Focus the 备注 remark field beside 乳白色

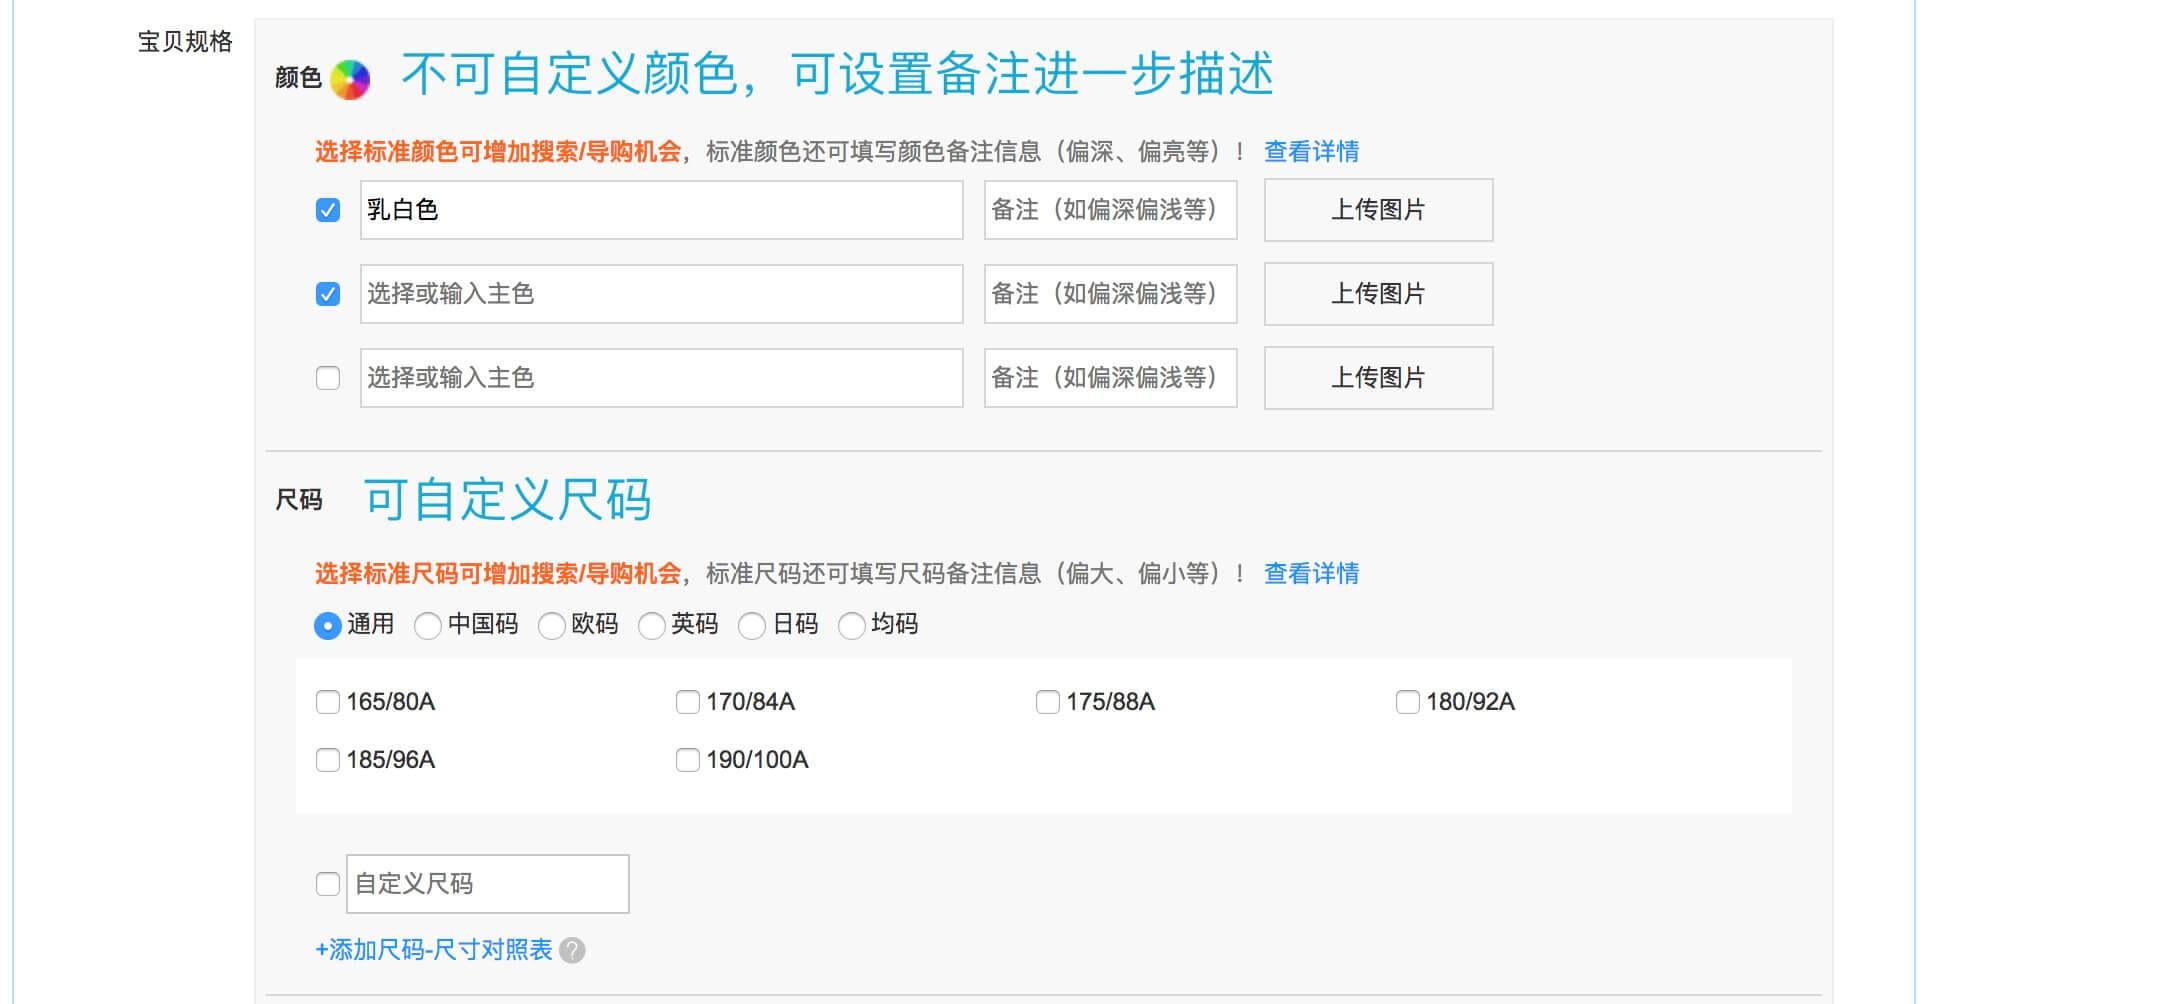(1111, 210)
